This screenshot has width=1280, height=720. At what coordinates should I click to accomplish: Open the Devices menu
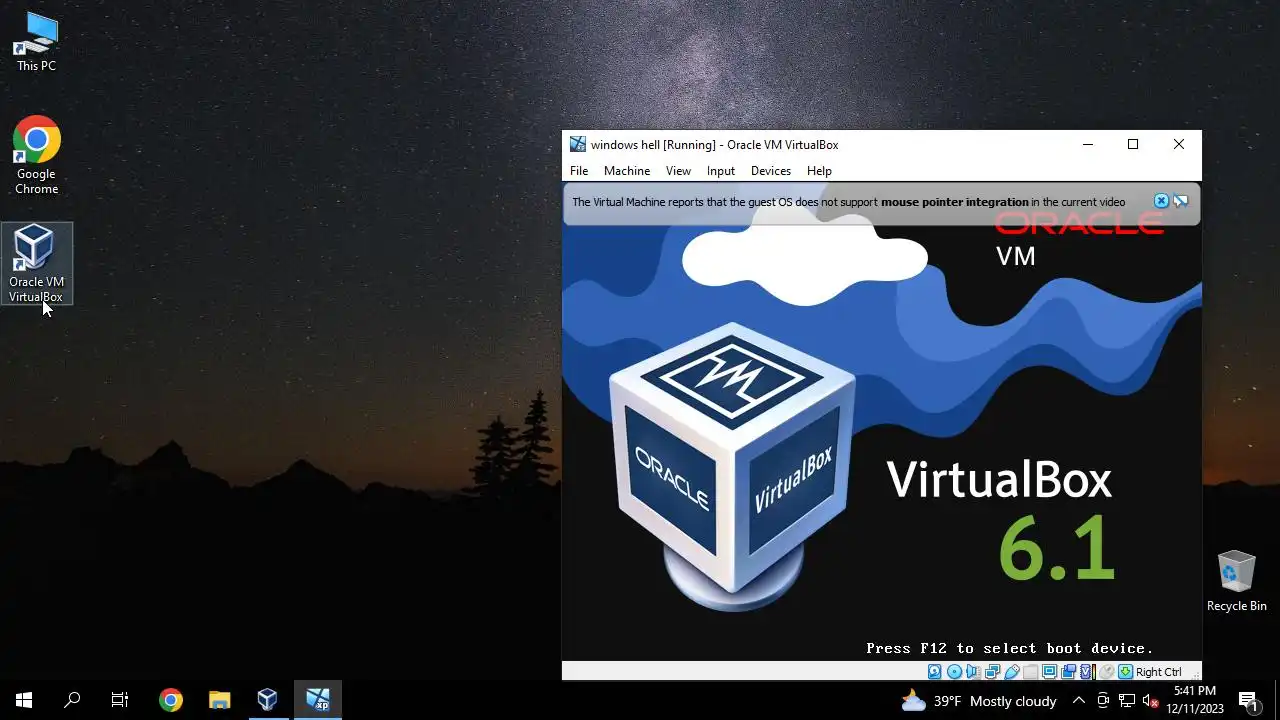tap(771, 171)
